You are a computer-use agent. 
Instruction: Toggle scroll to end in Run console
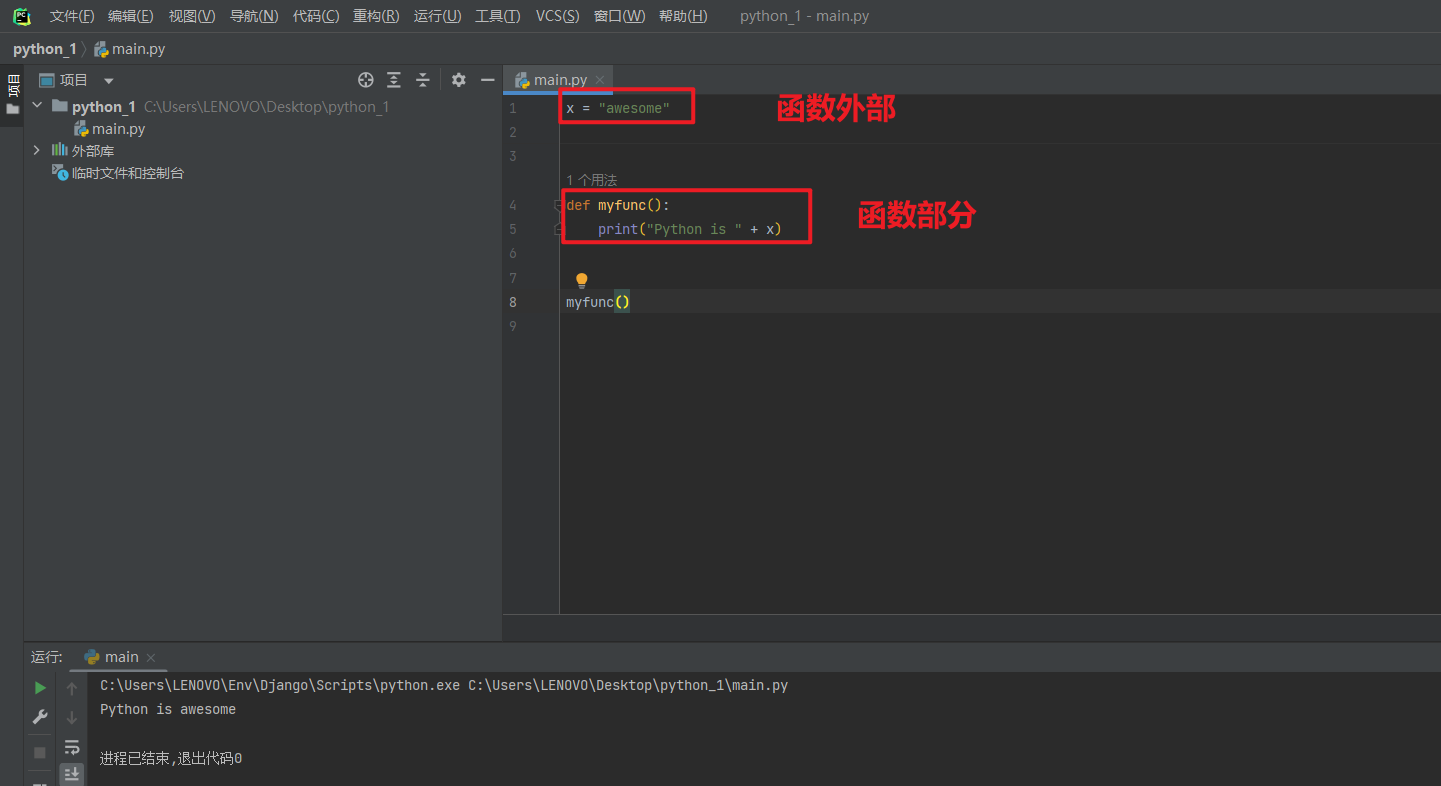[72, 774]
